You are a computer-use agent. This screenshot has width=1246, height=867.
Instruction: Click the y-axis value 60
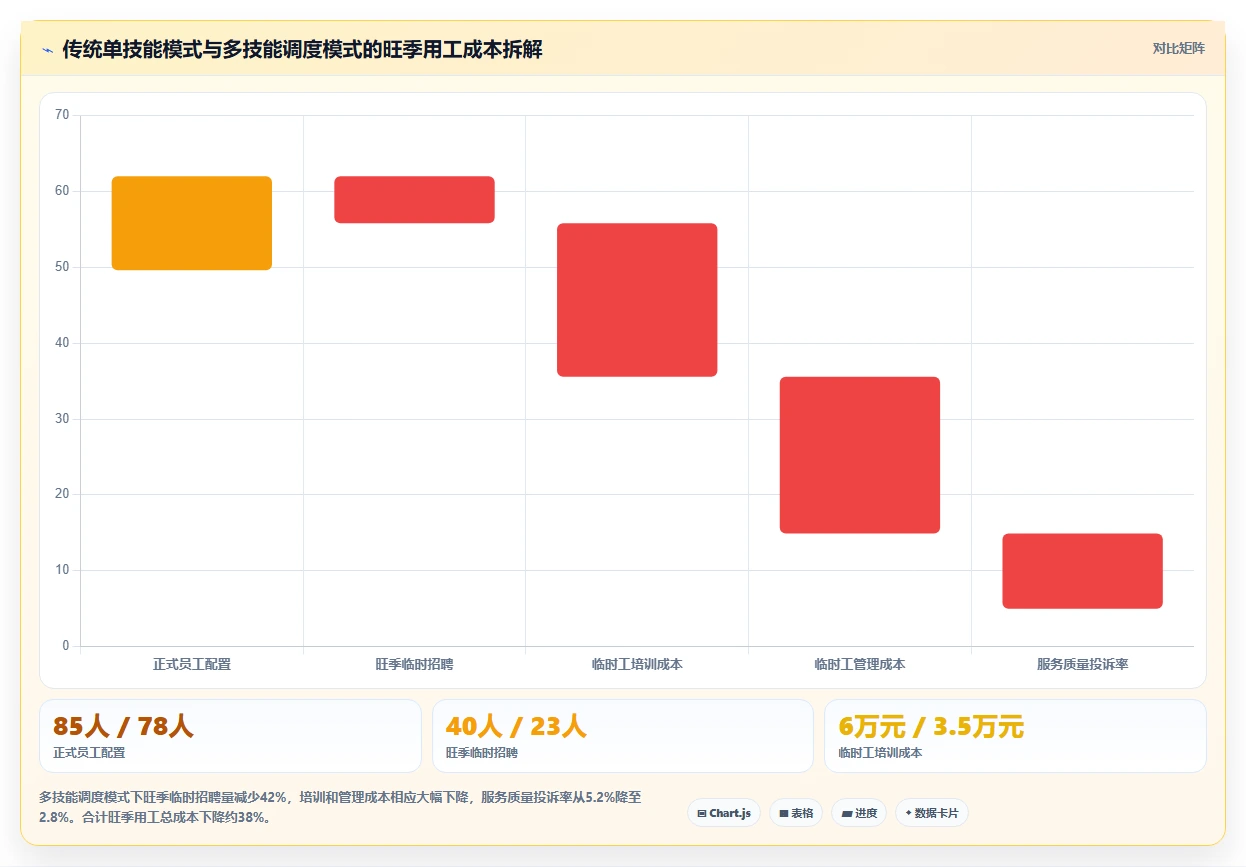[x=62, y=191]
